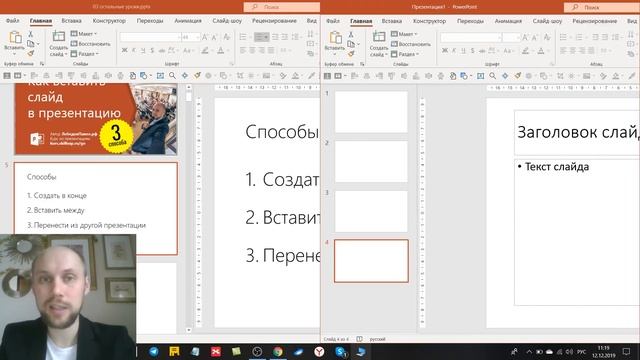Click the font color A in left window
This screenshot has height=360, width=640.
pyautogui.click(x=222, y=51)
